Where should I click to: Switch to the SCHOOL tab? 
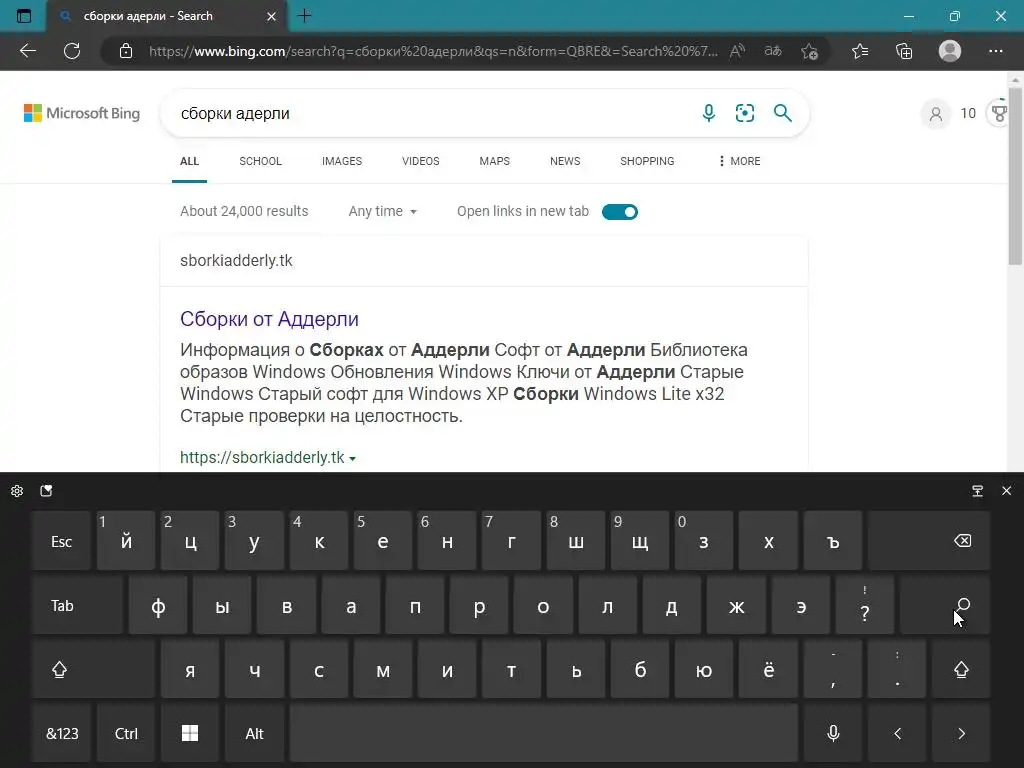point(261,161)
